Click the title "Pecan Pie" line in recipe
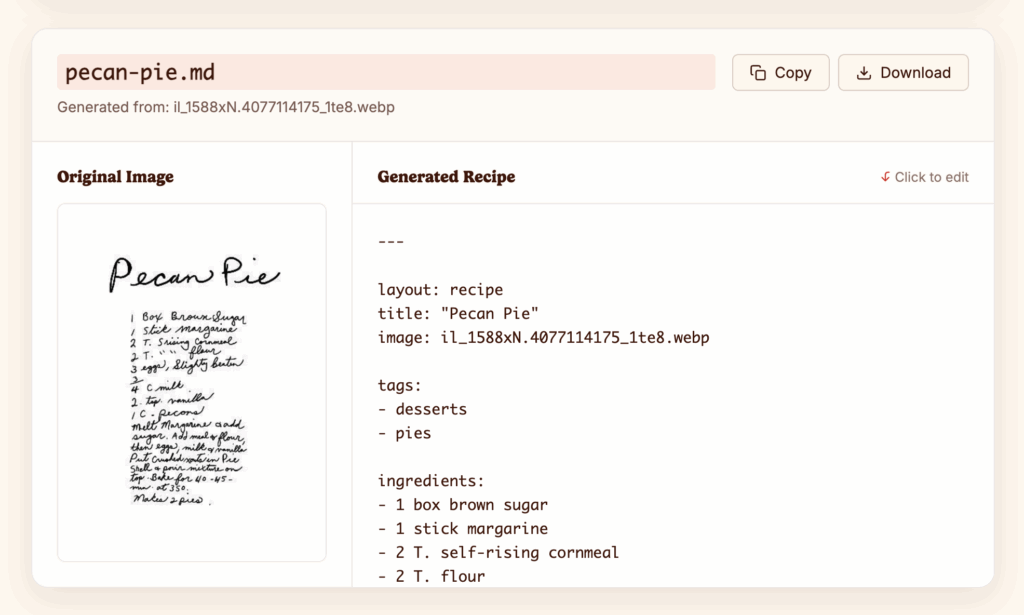 458,314
